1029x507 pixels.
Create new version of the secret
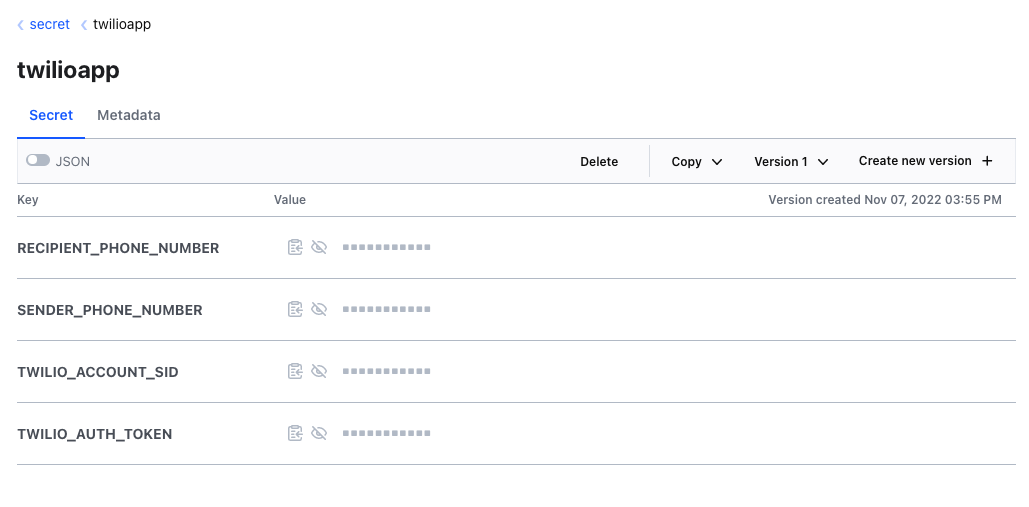[x=925, y=161]
